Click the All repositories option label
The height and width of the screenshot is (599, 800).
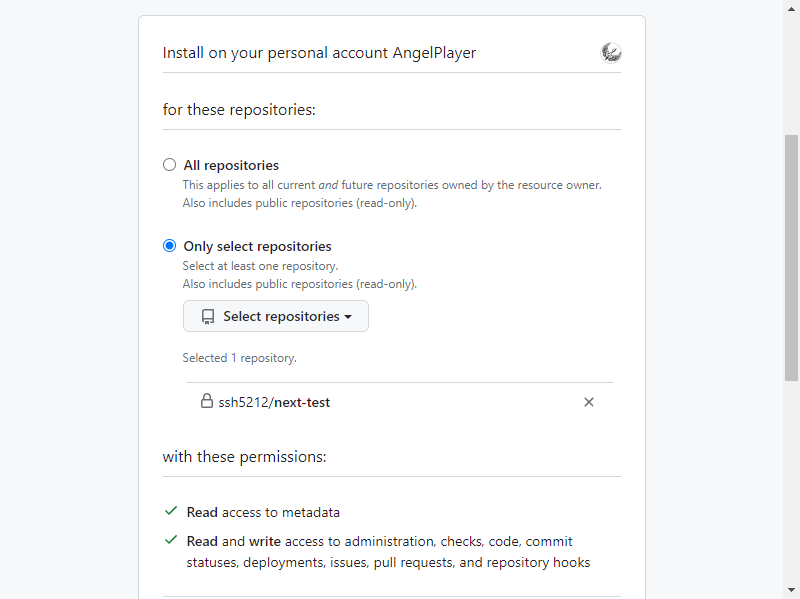point(231,165)
